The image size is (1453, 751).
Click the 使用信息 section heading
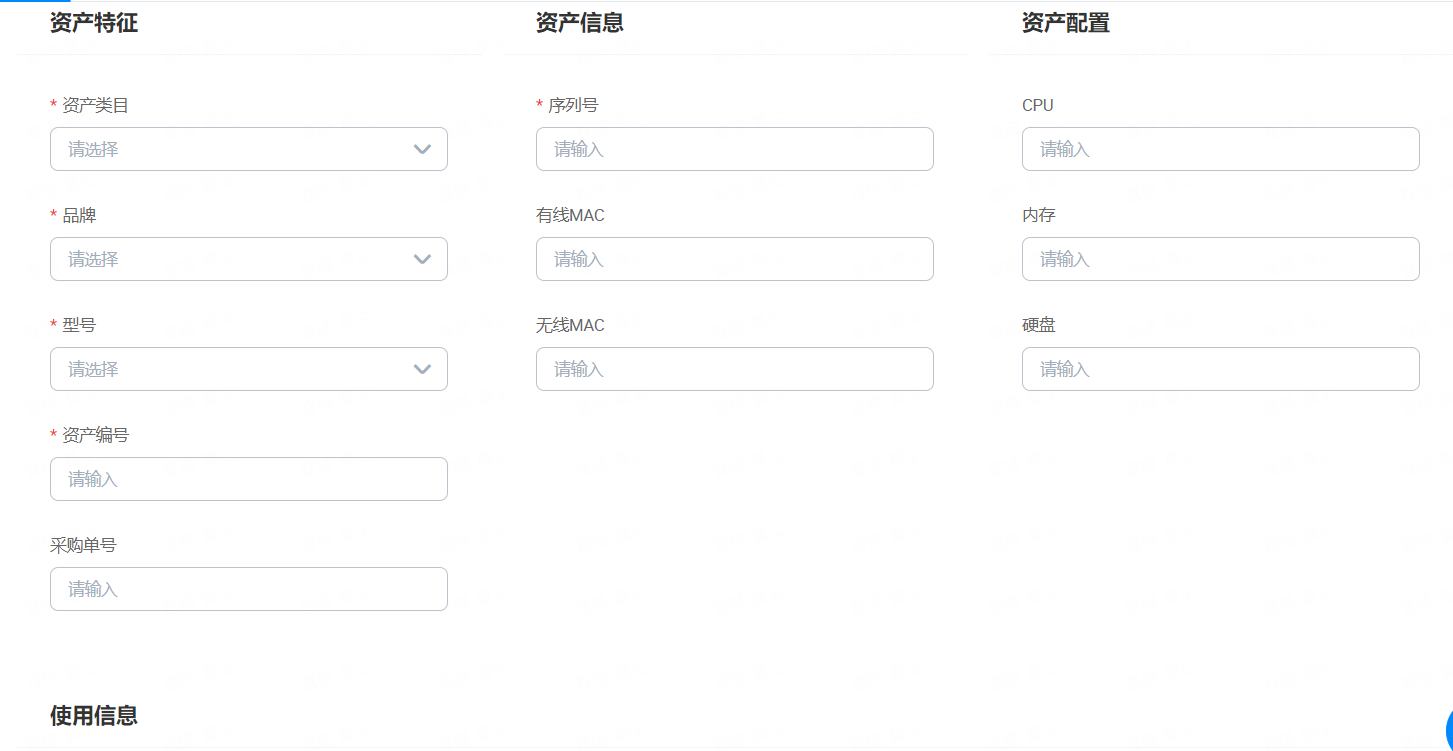click(x=94, y=715)
